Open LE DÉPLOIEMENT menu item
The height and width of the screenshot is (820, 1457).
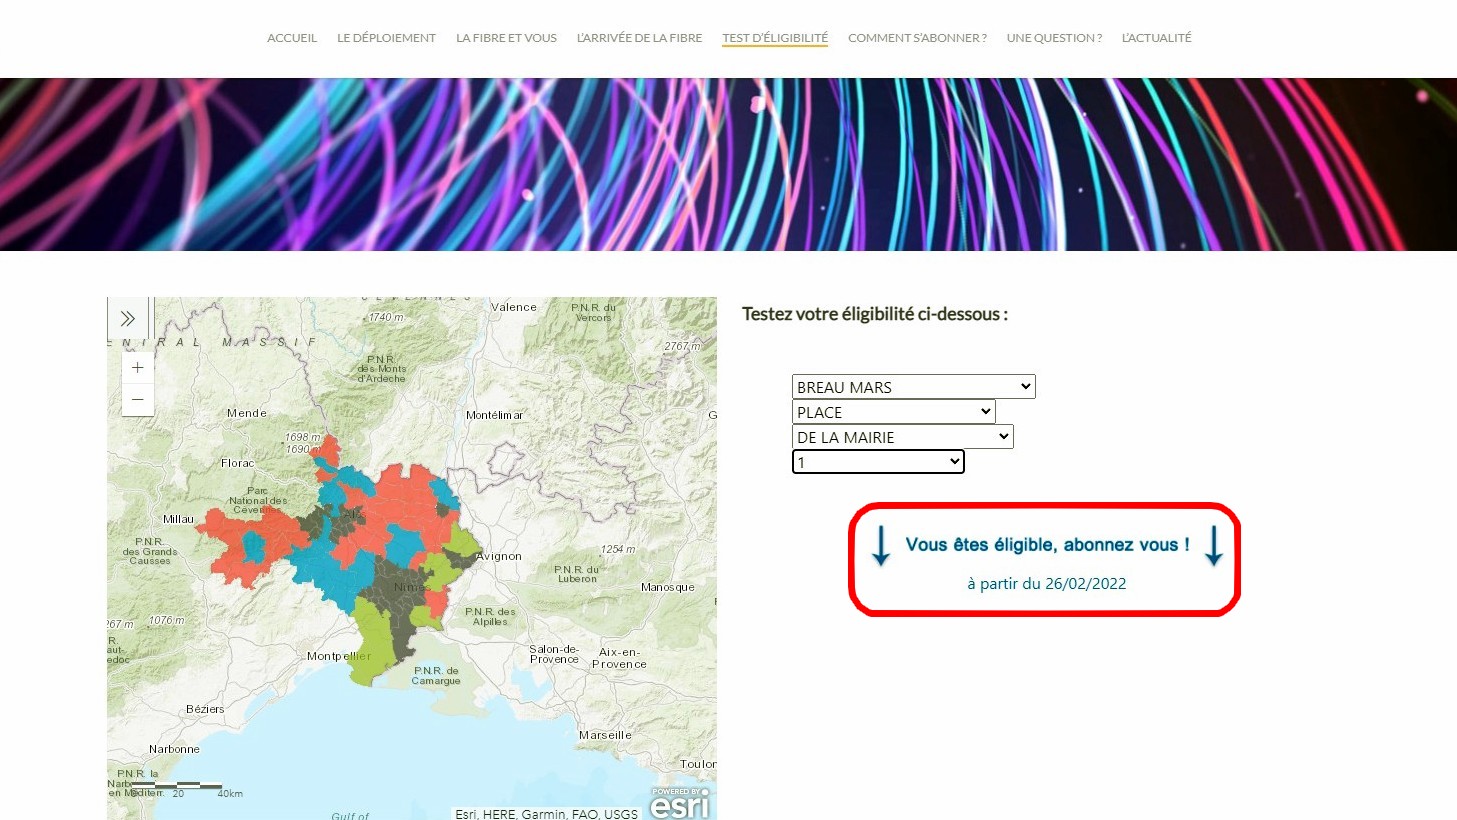click(x=386, y=38)
